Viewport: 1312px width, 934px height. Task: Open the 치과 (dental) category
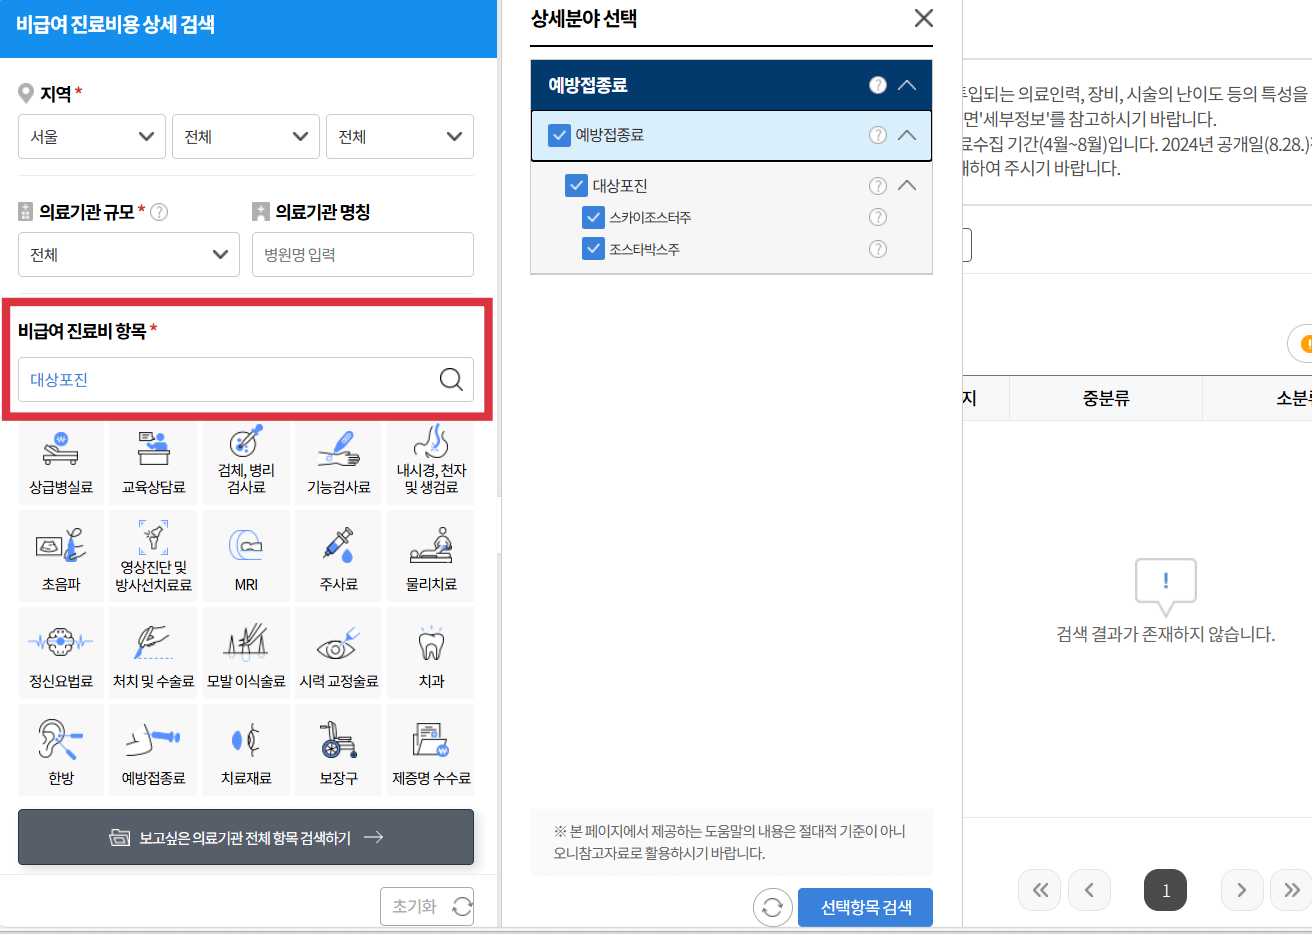click(x=430, y=652)
